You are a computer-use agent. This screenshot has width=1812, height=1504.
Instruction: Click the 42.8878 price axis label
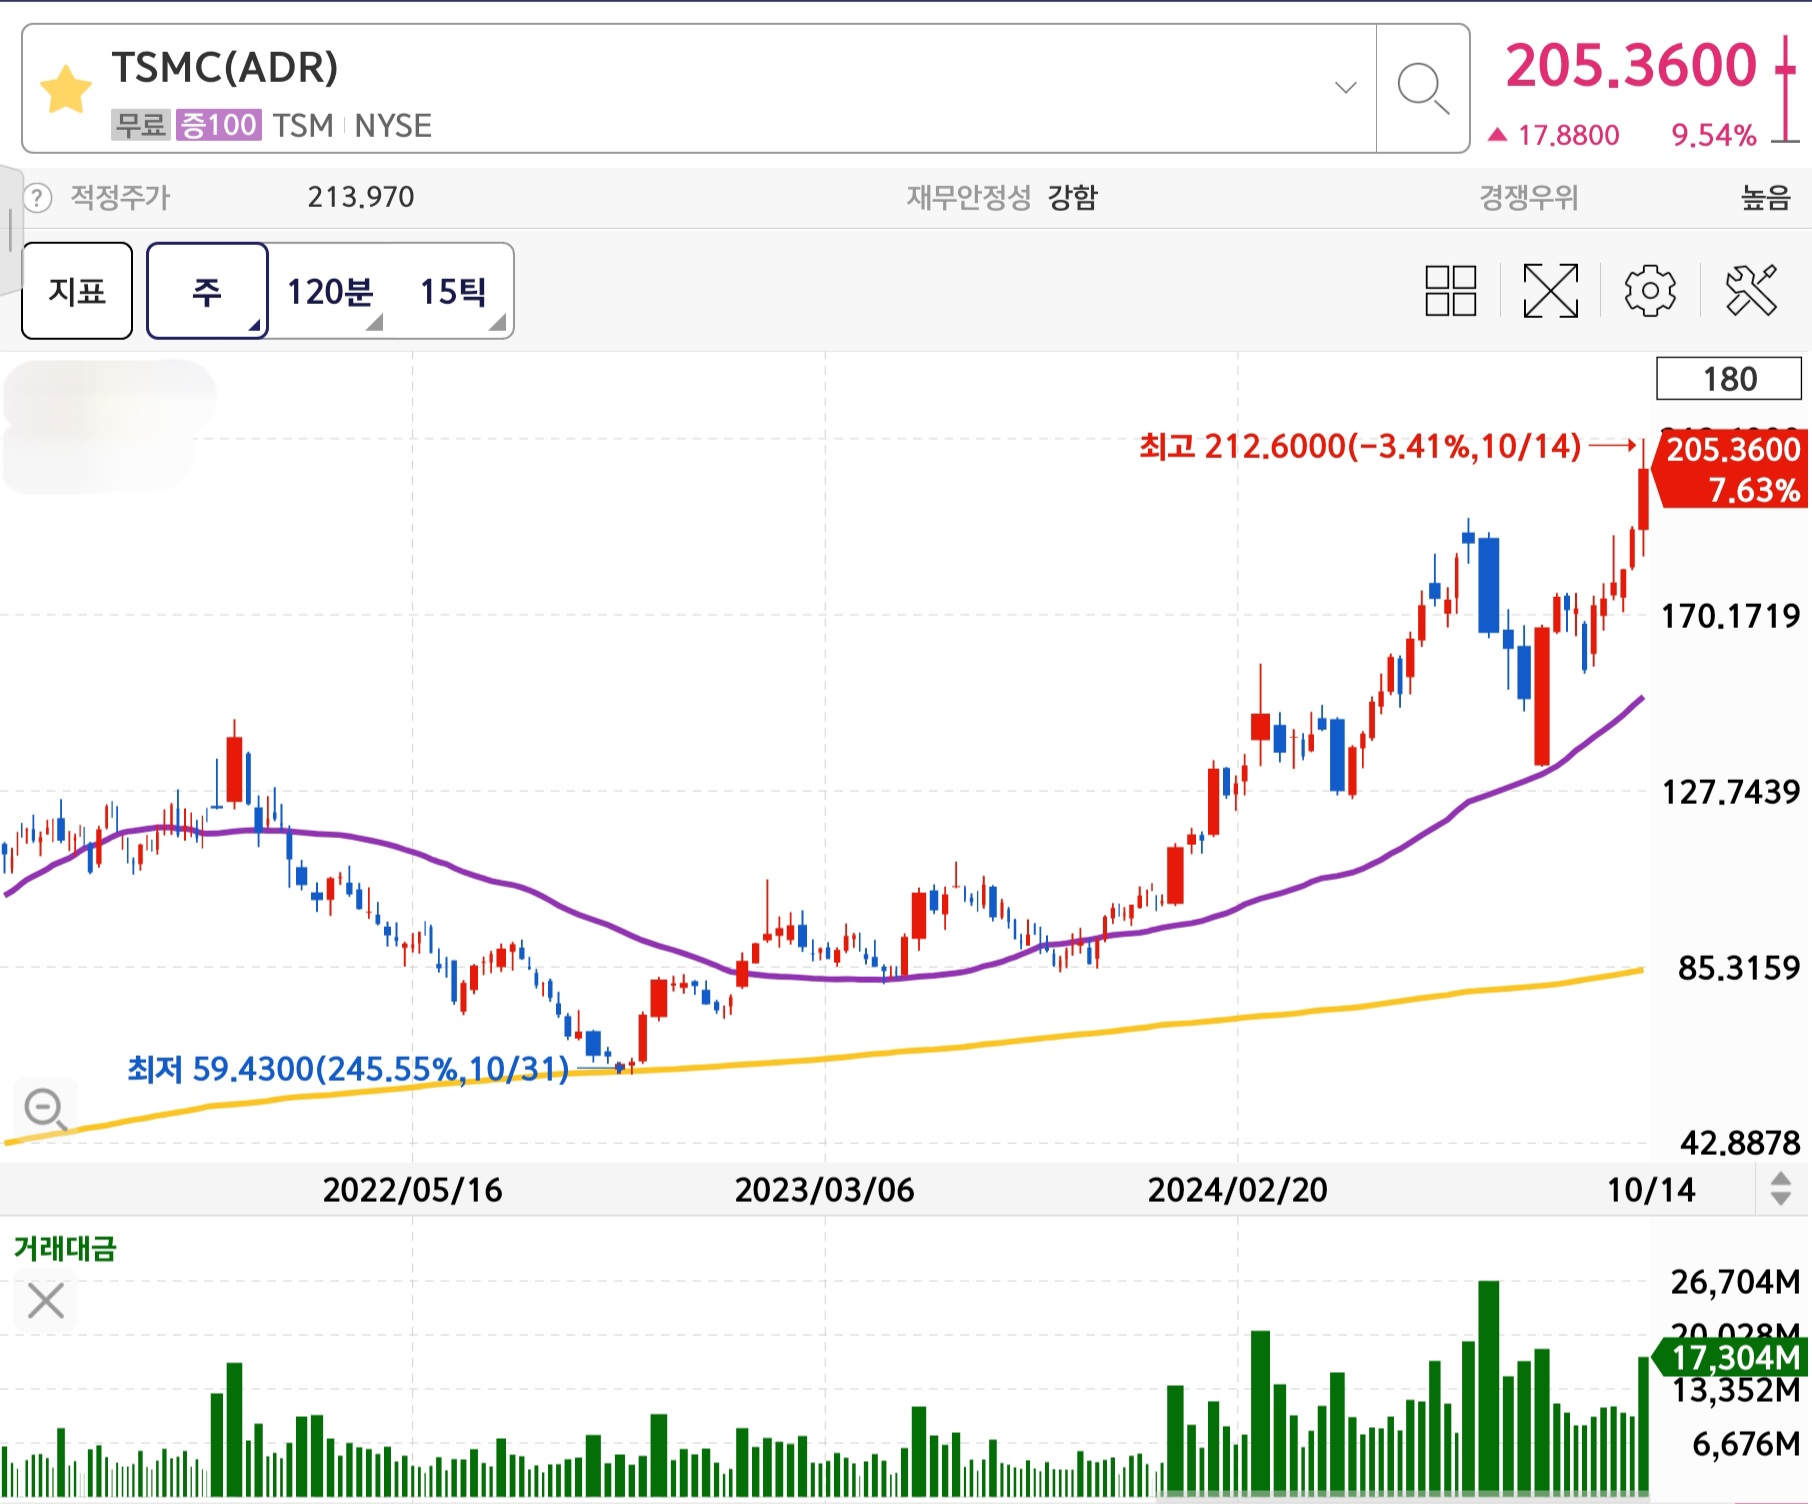click(x=1740, y=1142)
